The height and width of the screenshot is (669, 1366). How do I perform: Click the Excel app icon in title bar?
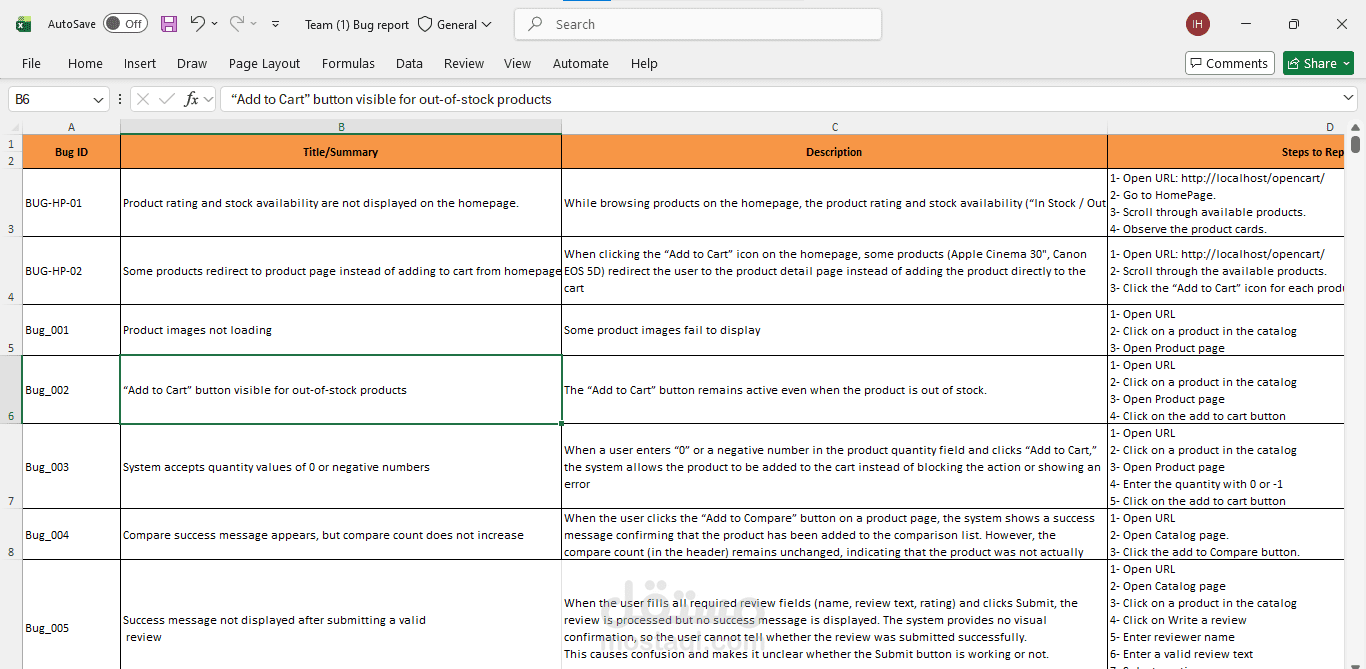pos(23,24)
